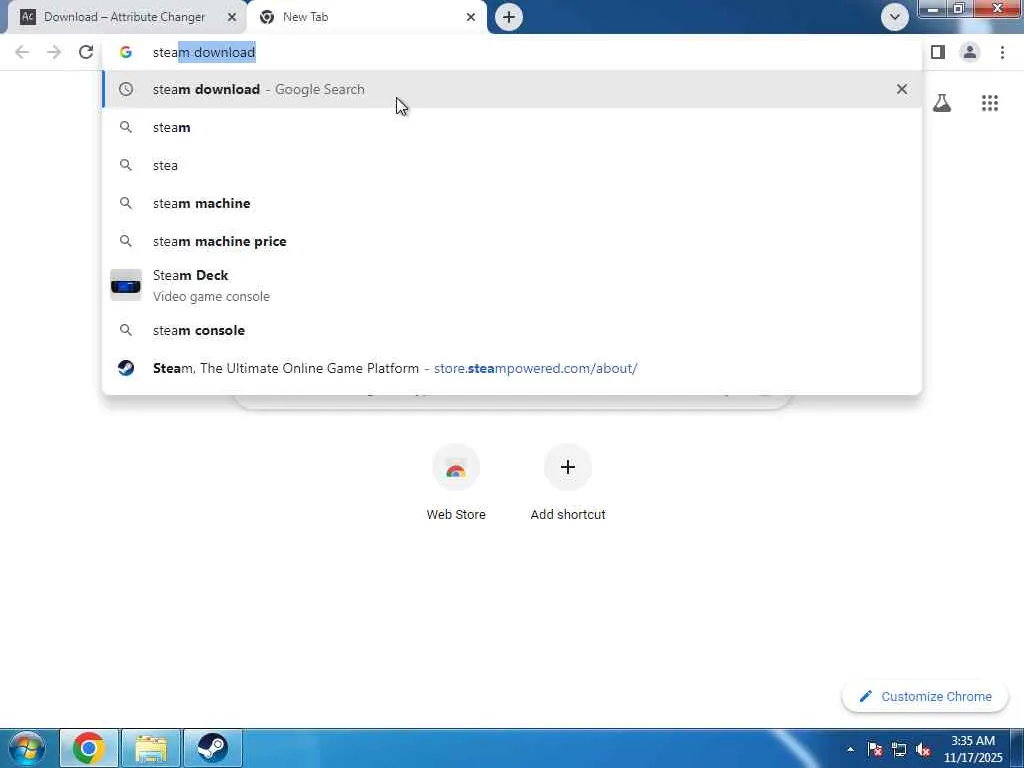Viewport: 1024px width, 768px height.
Task: Click the network tray icon
Action: coord(899,749)
